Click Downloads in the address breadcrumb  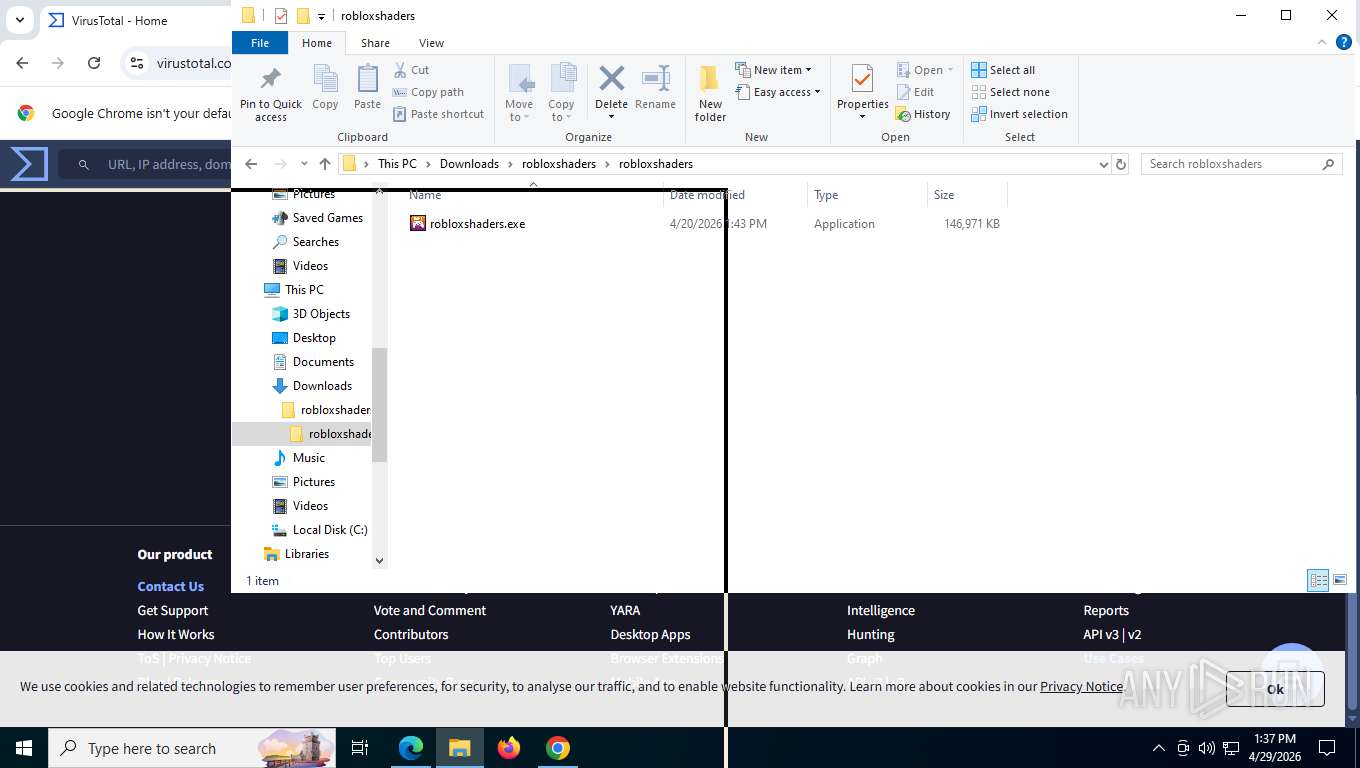pos(469,164)
